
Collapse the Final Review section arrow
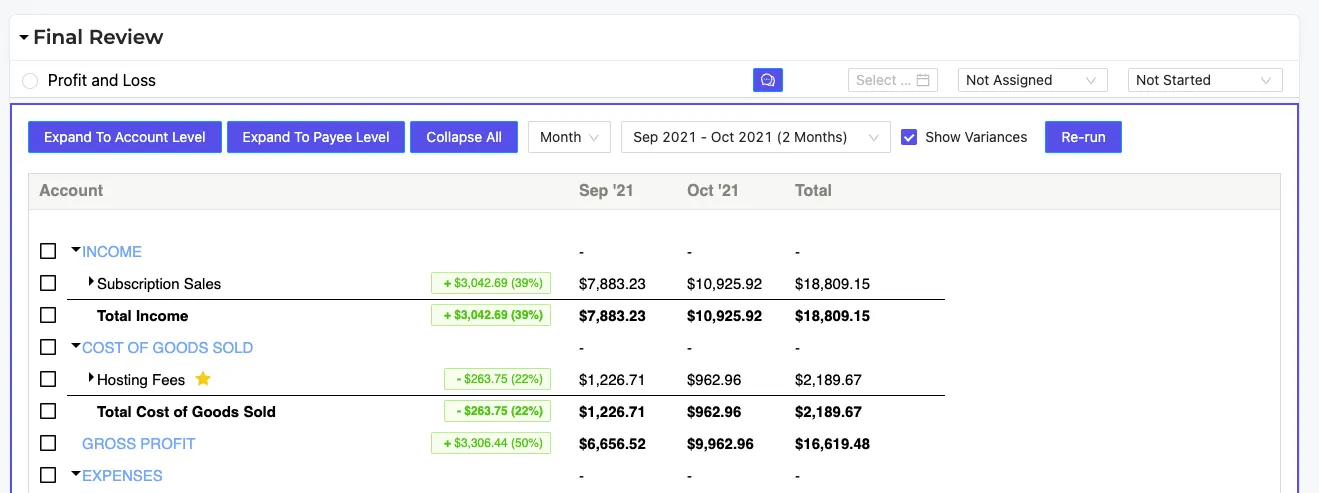(x=24, y=38)
